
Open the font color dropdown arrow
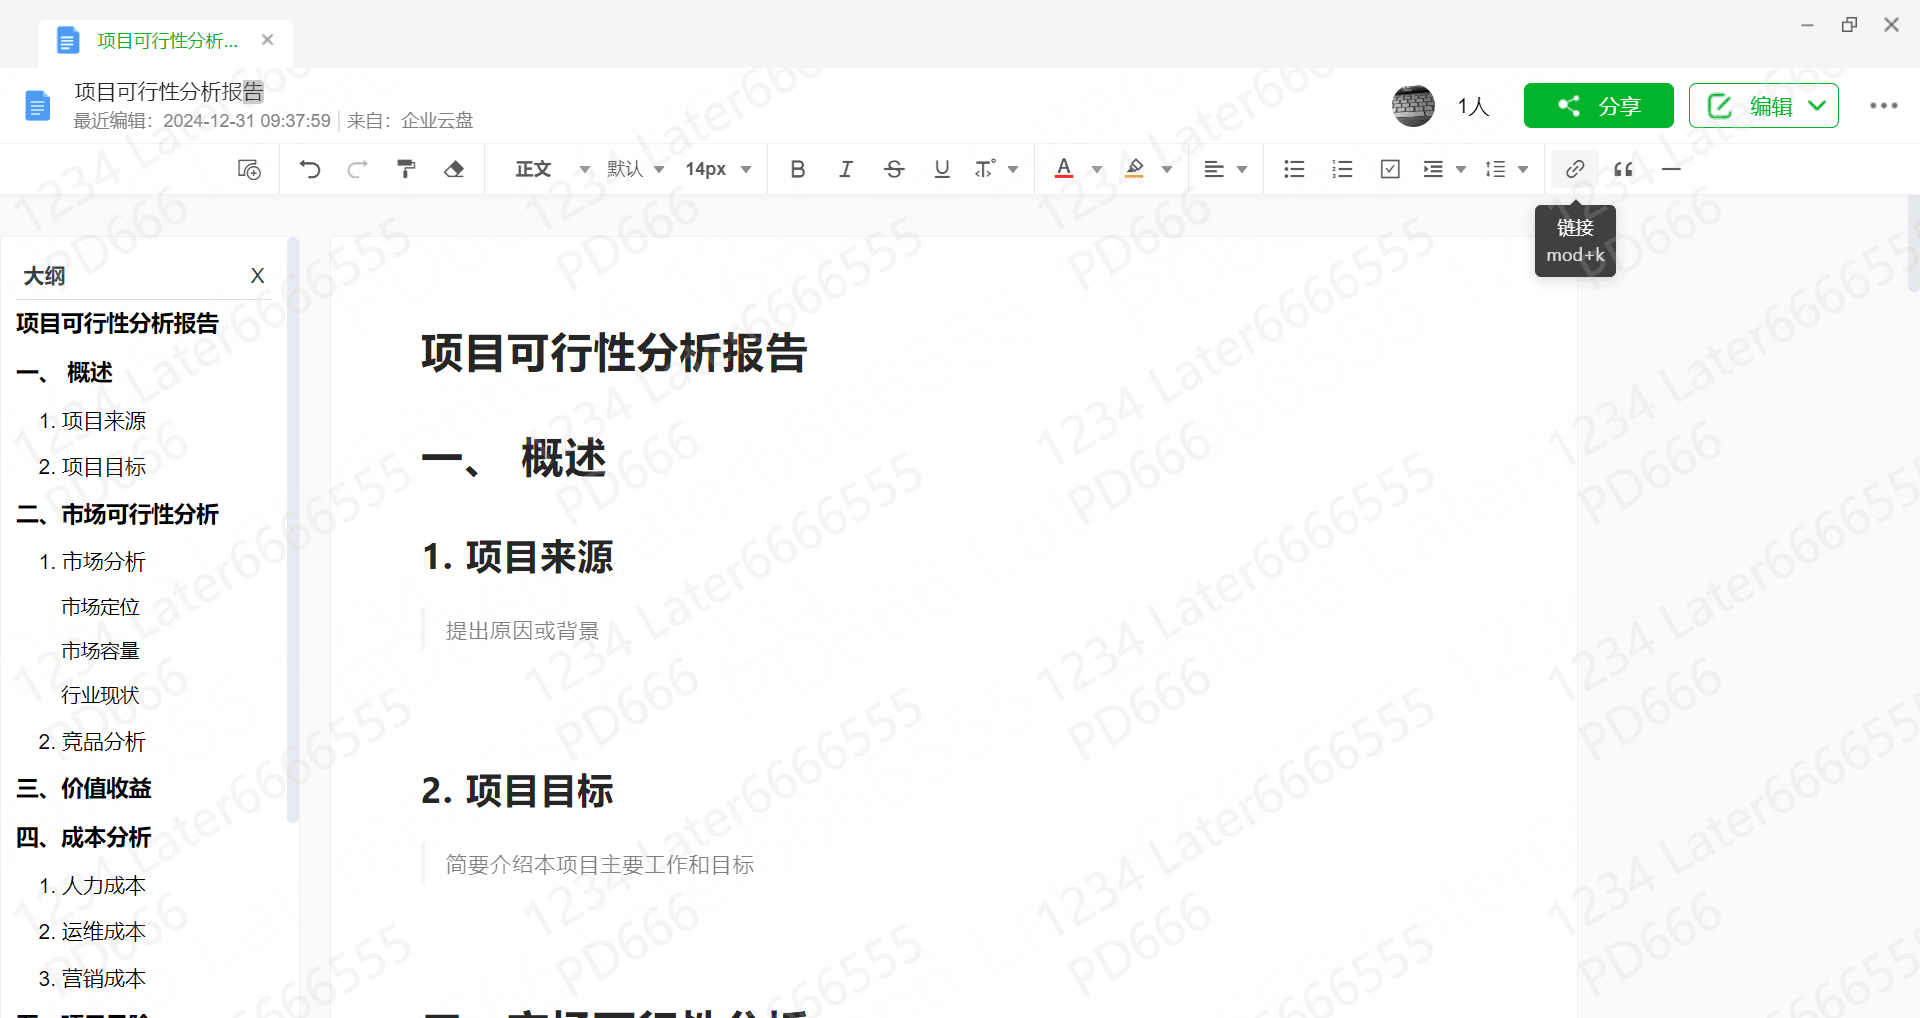click(x=1097, y=170)
